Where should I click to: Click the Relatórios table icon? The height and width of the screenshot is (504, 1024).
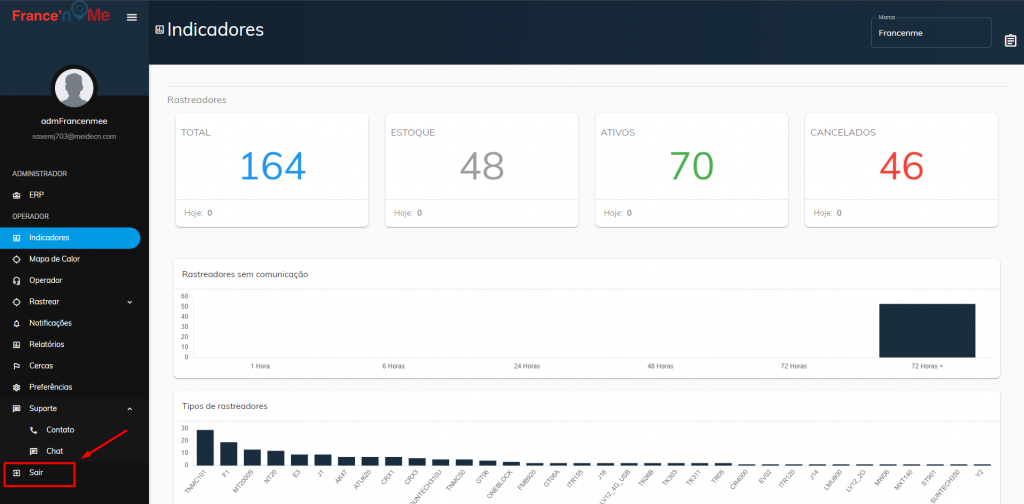point(16,345)
